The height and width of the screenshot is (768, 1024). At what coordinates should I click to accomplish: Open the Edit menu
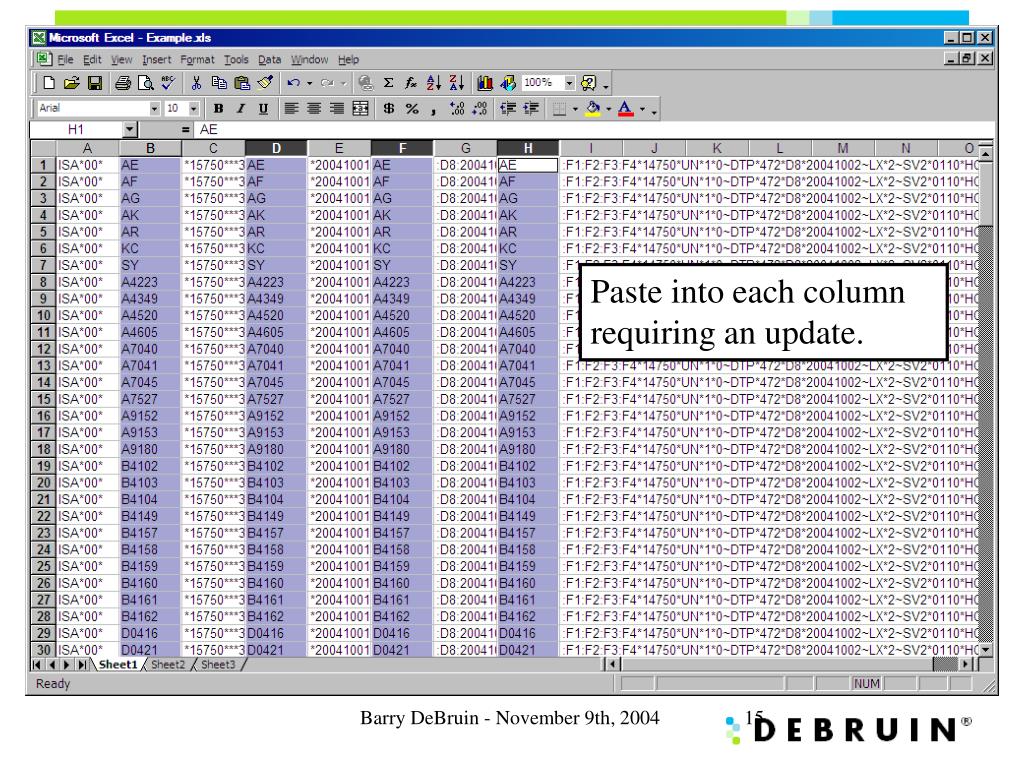pos(92,59)
